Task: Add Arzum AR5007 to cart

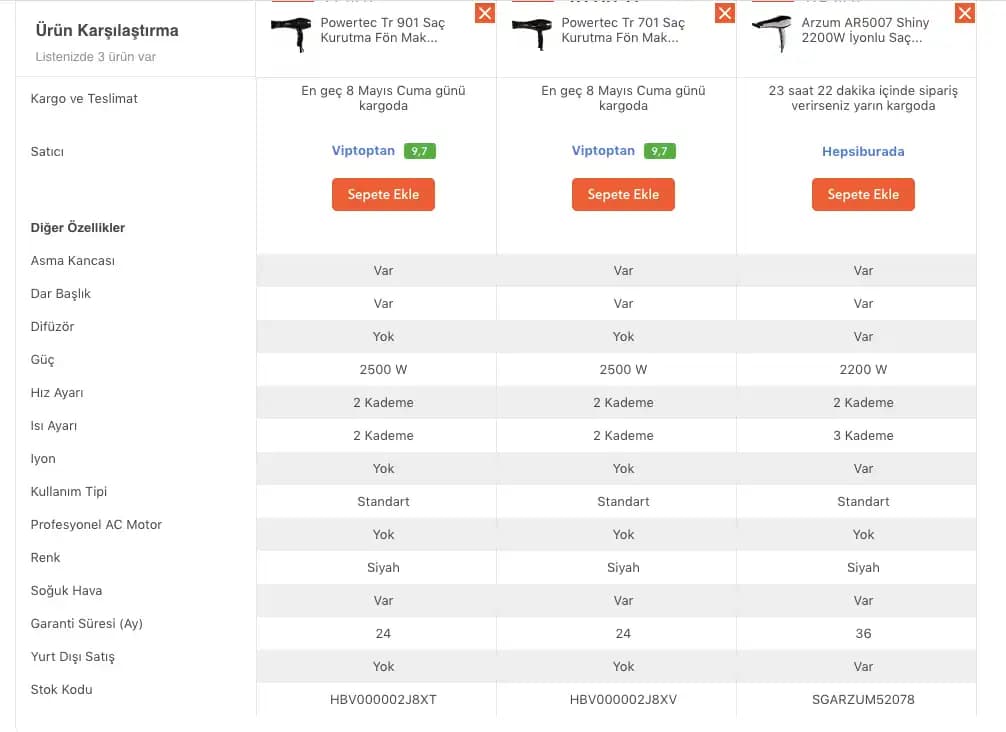Action: point(863,194)
